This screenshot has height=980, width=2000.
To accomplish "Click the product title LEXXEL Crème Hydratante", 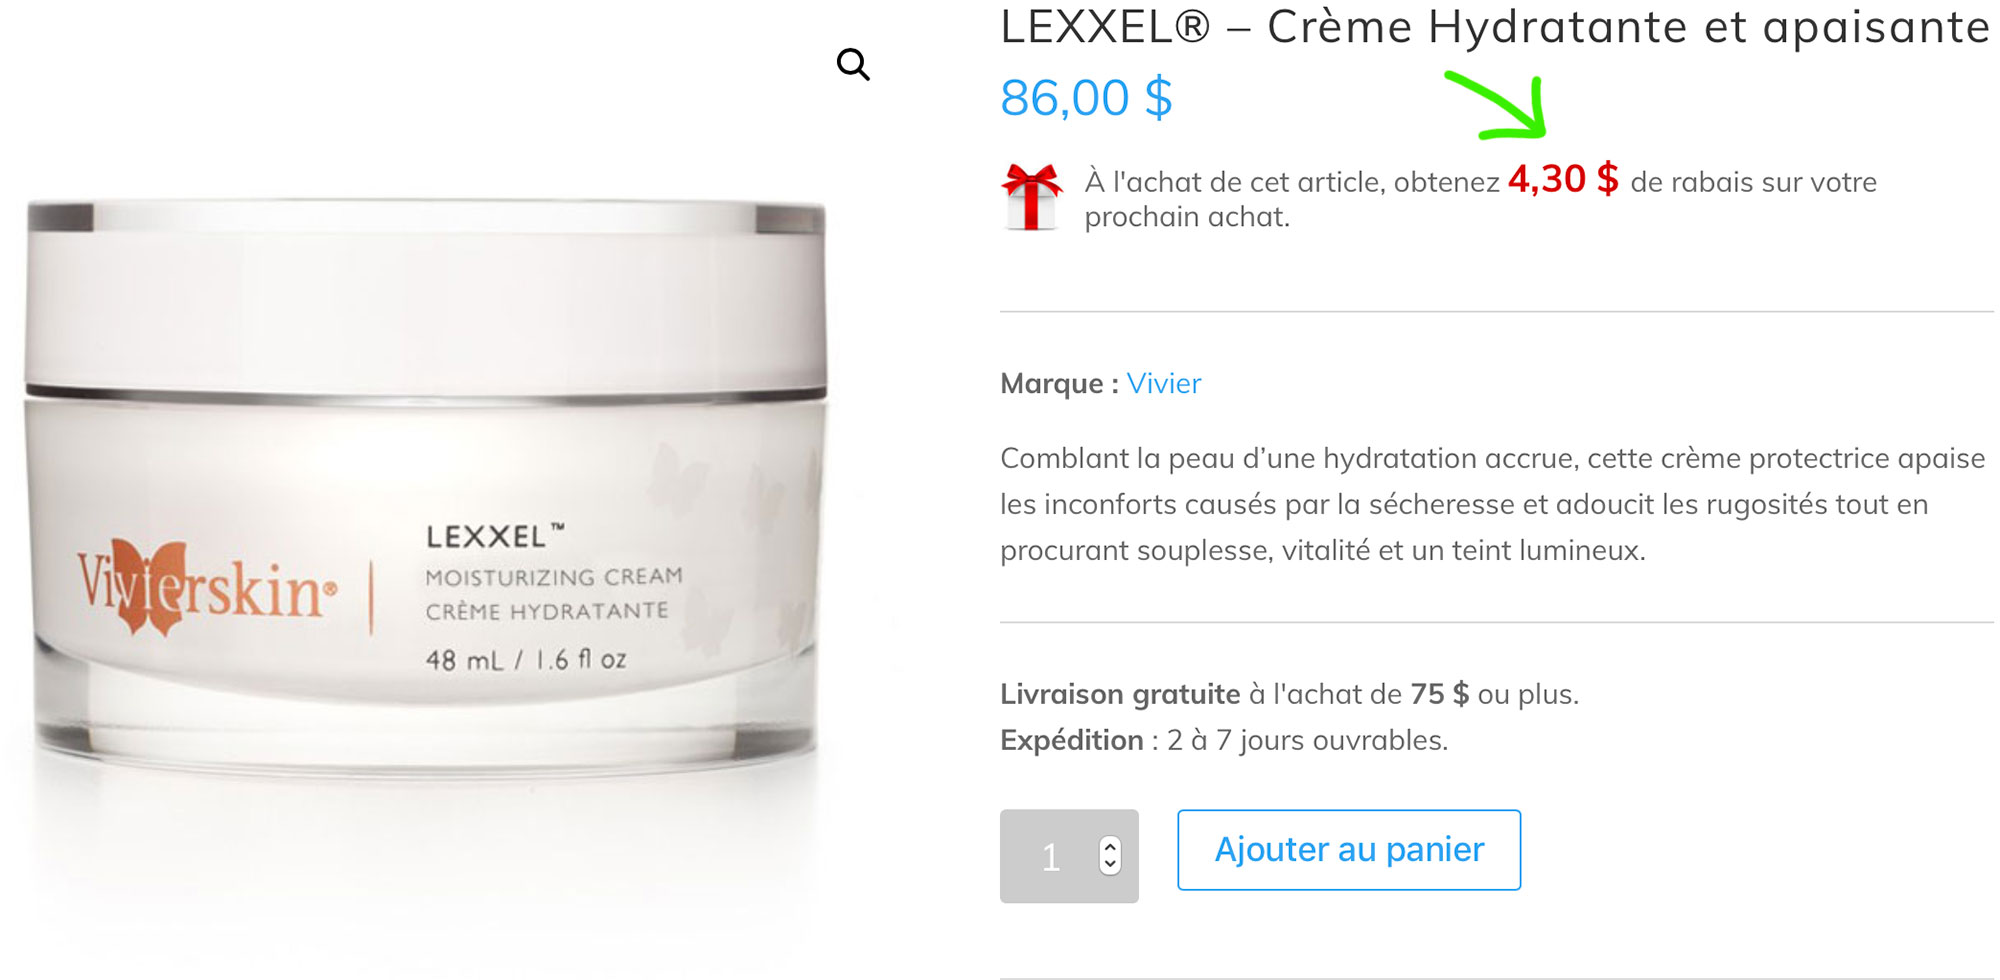I will 1495,26.
